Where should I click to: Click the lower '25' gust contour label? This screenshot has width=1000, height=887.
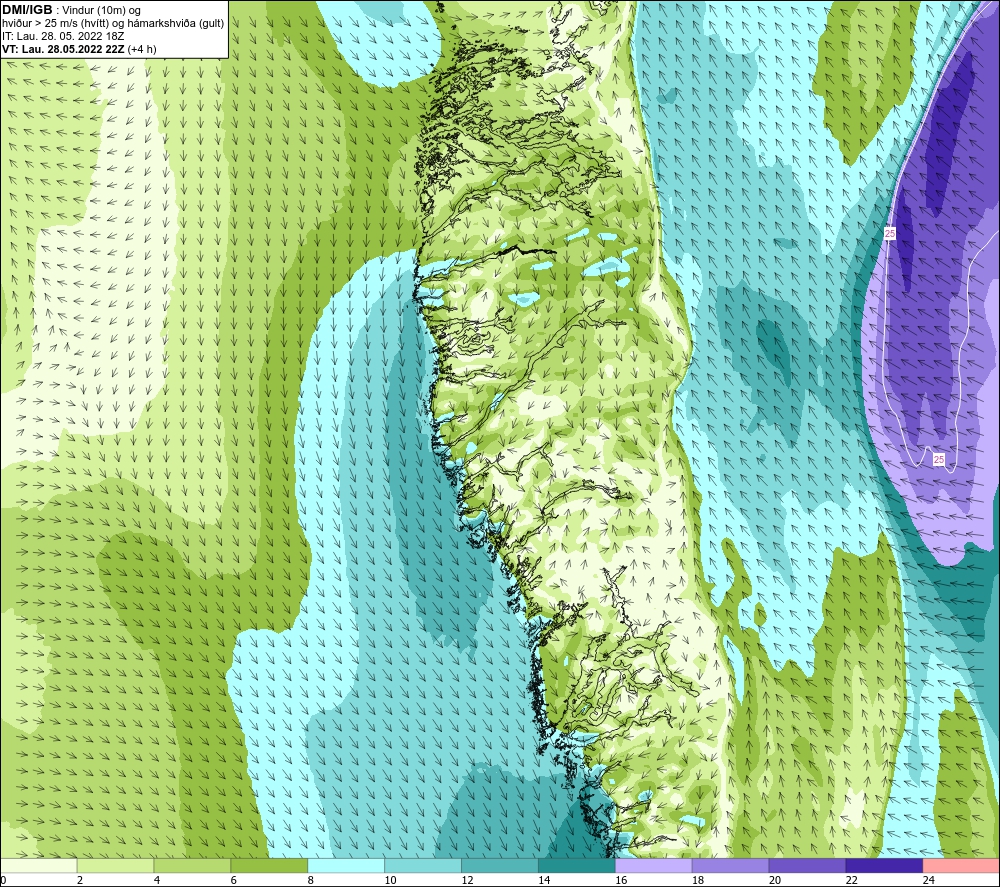[x=938, y=459]
